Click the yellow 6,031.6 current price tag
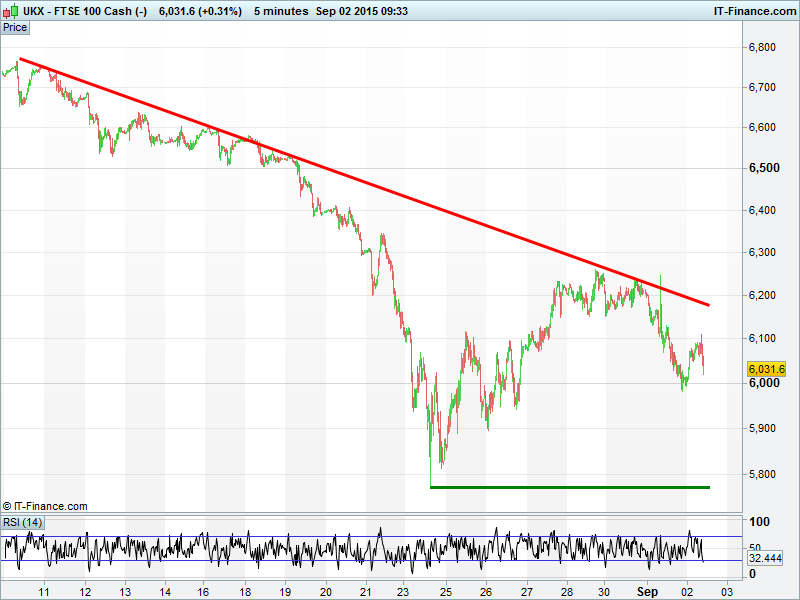Screen dimensions: 800x600 [x=767, y=369]
